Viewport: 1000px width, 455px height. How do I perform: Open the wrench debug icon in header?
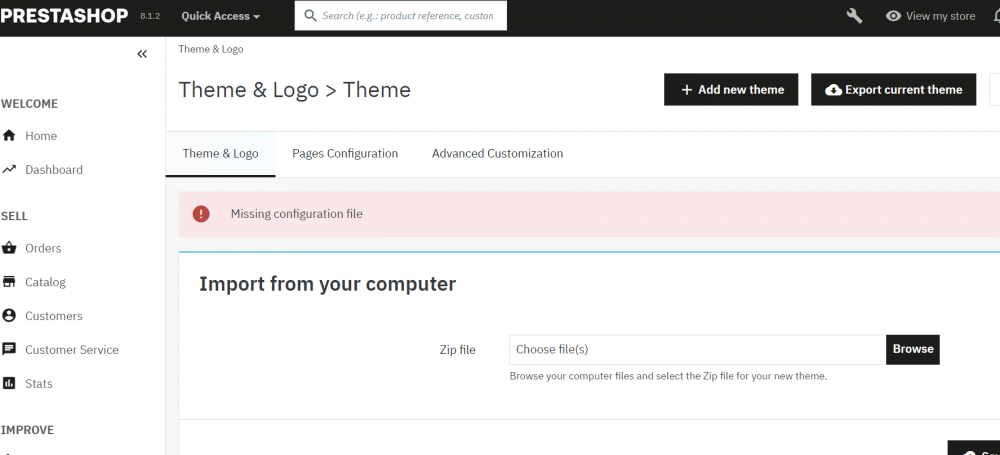(854, 16)
